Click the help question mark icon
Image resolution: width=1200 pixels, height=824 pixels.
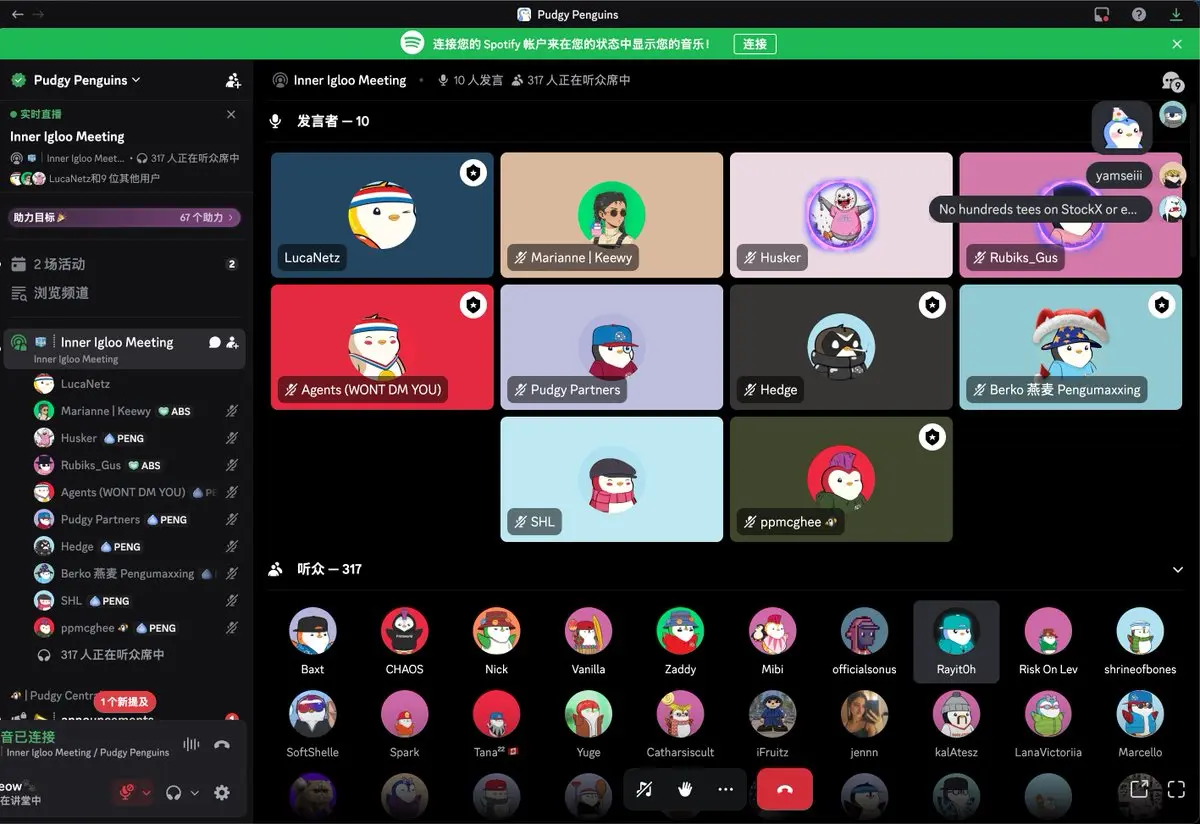coord(1138,14)
